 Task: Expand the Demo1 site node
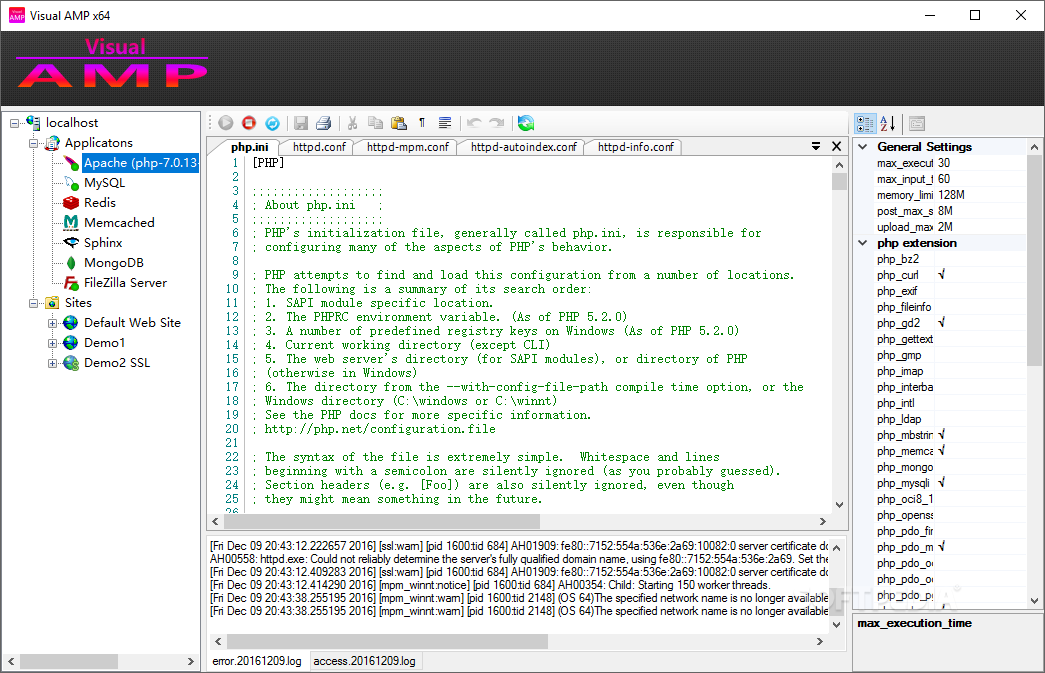52,343
